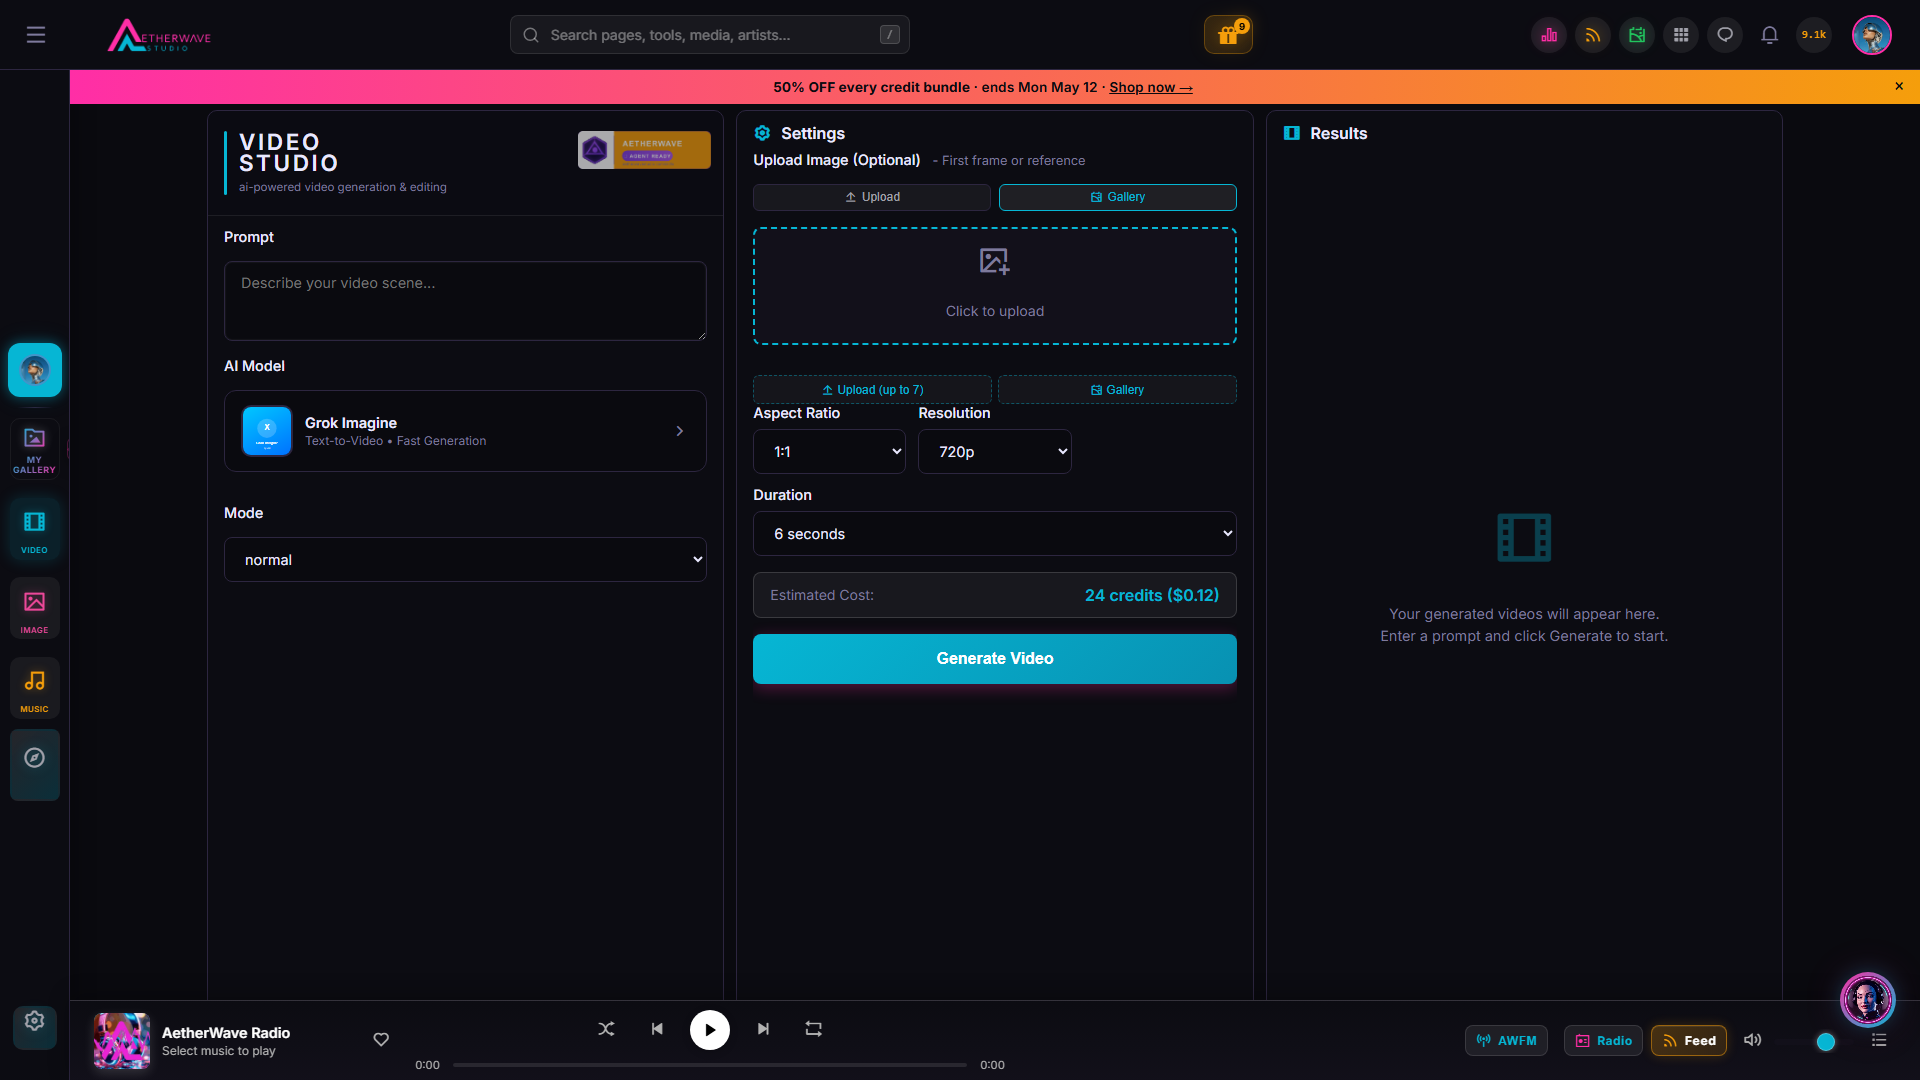Click the track progress bar

coord(710,1065)
